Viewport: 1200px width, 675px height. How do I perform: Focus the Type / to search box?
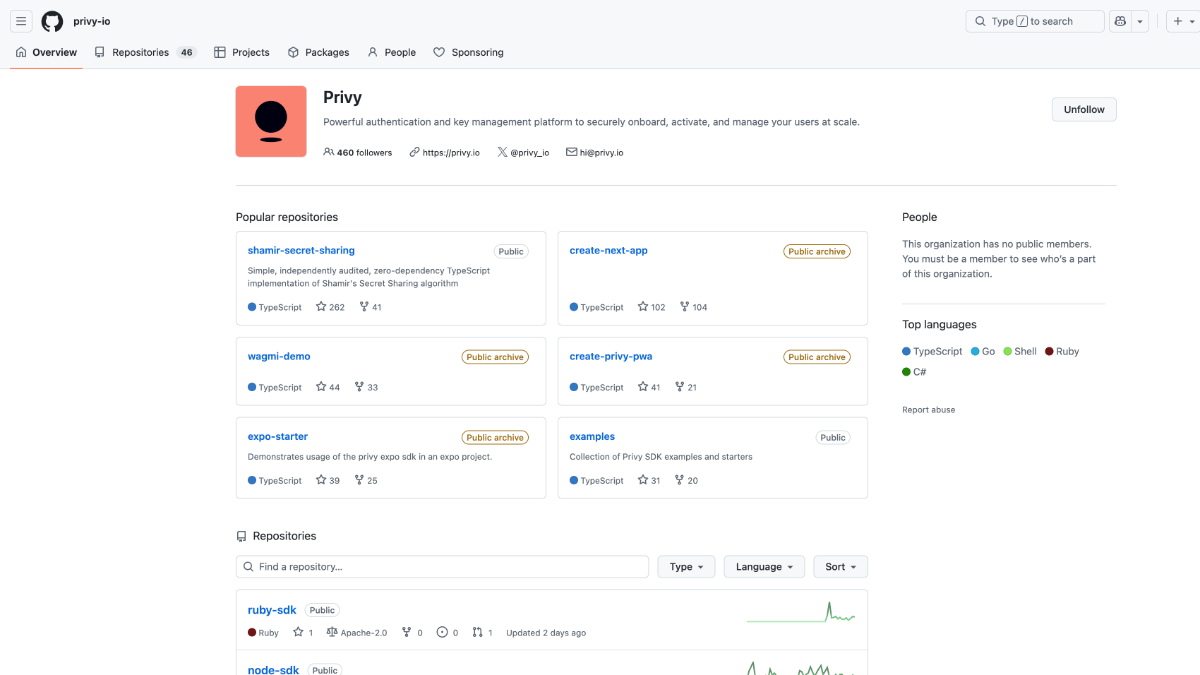[x=1035, y=21]
